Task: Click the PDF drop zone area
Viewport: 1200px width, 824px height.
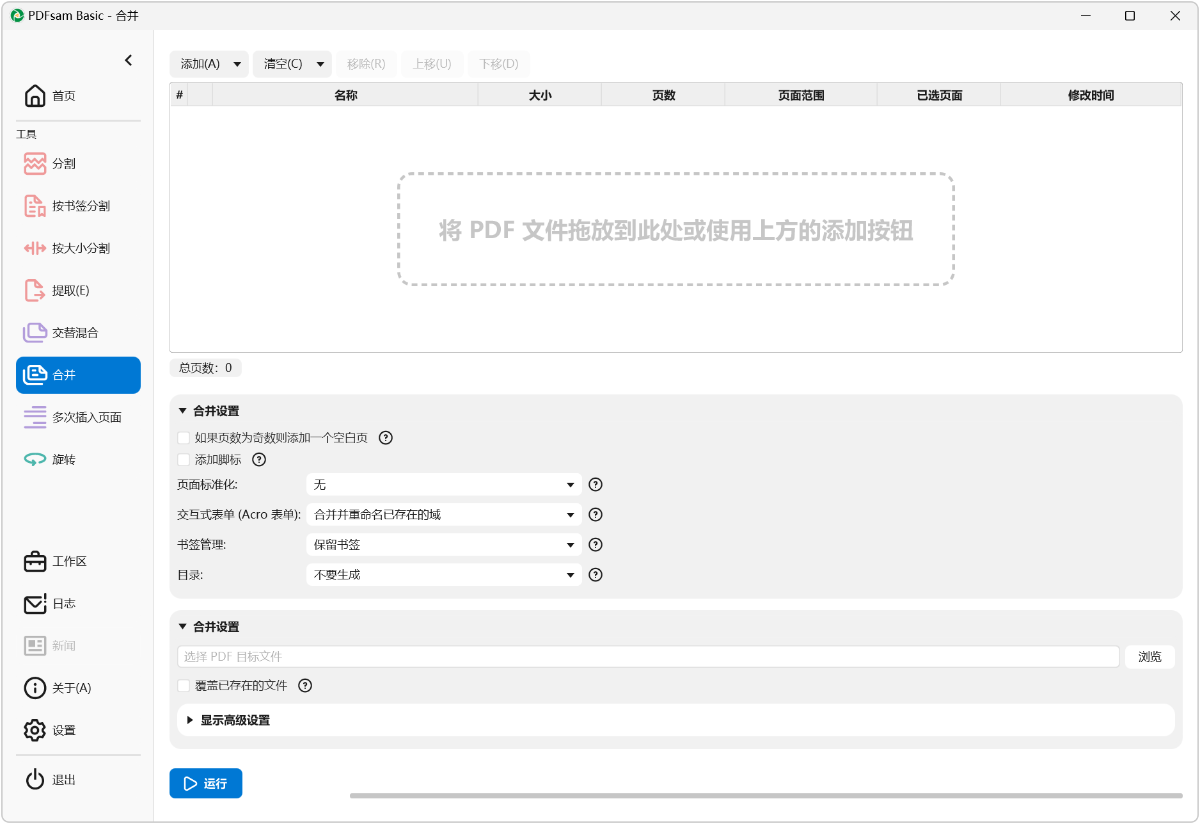Action: [x=676, y=229]
